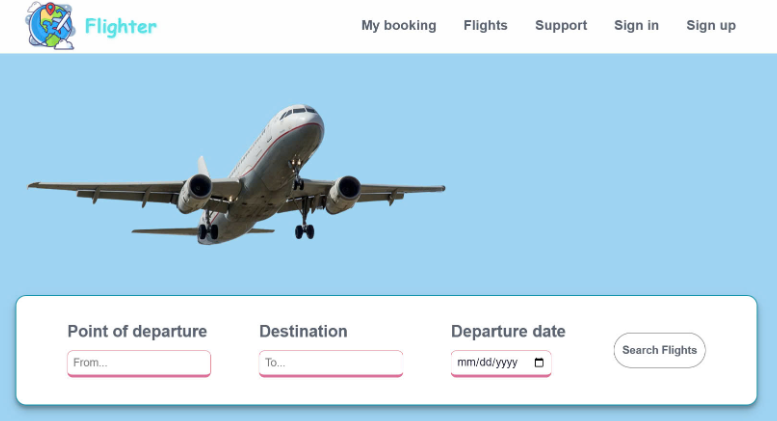Viewport: 777px width, 421px height.
Task: Click the Flighter globe logo icon
Action: pyautogui.click(x=51, y=26)
